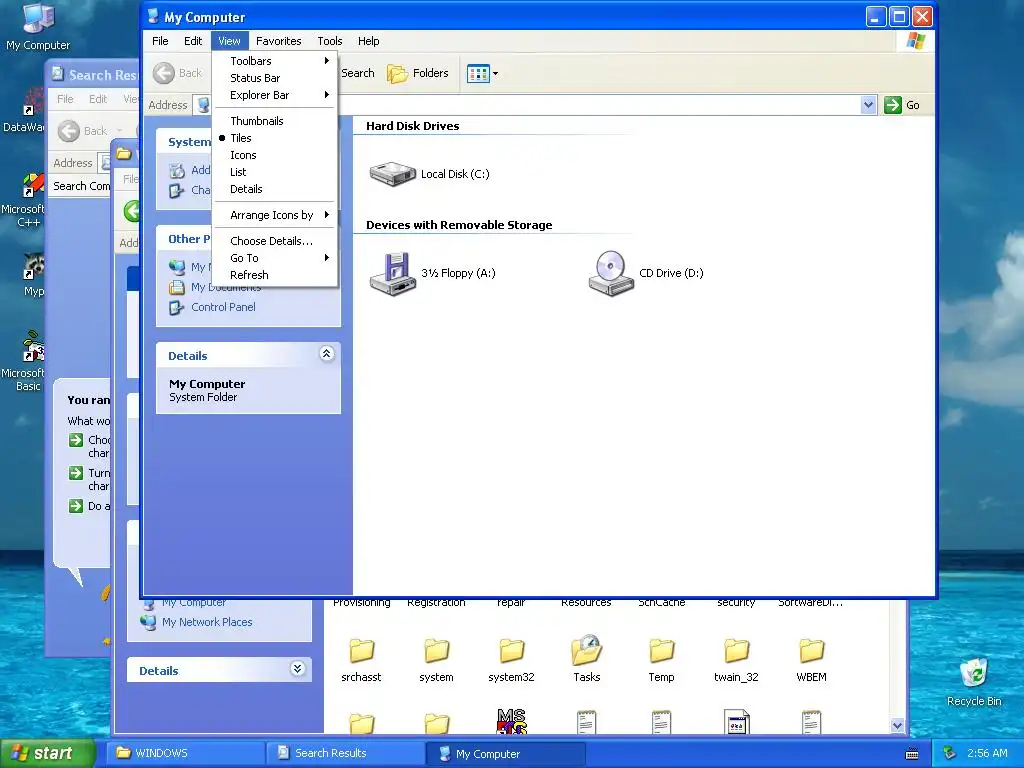1024x768 pixels.
Task: Click the Start button
Action: click(47, 753)
